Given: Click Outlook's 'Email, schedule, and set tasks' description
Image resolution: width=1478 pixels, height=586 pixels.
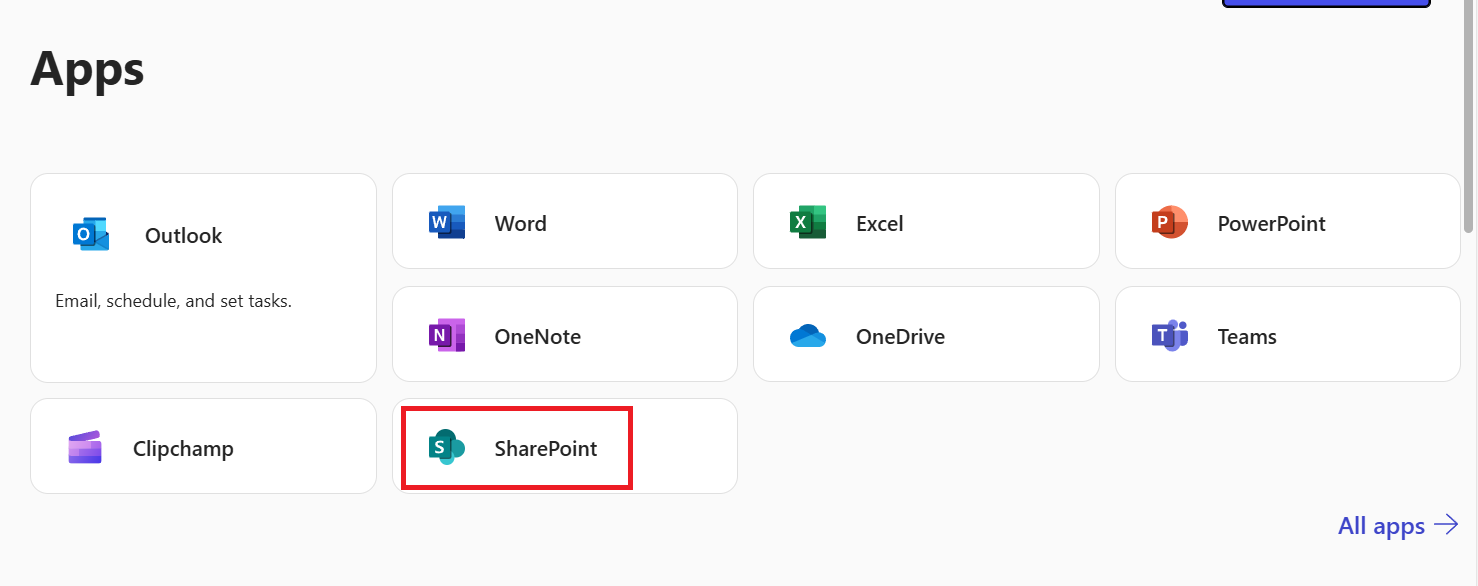Looking at the screenshot, I should pos(173,301).
